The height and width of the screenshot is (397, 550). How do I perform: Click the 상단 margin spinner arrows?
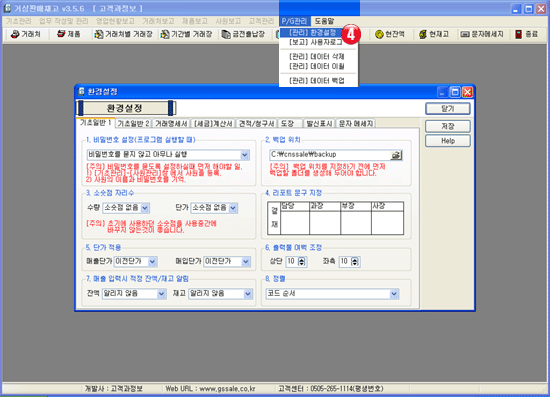(302, 262)
